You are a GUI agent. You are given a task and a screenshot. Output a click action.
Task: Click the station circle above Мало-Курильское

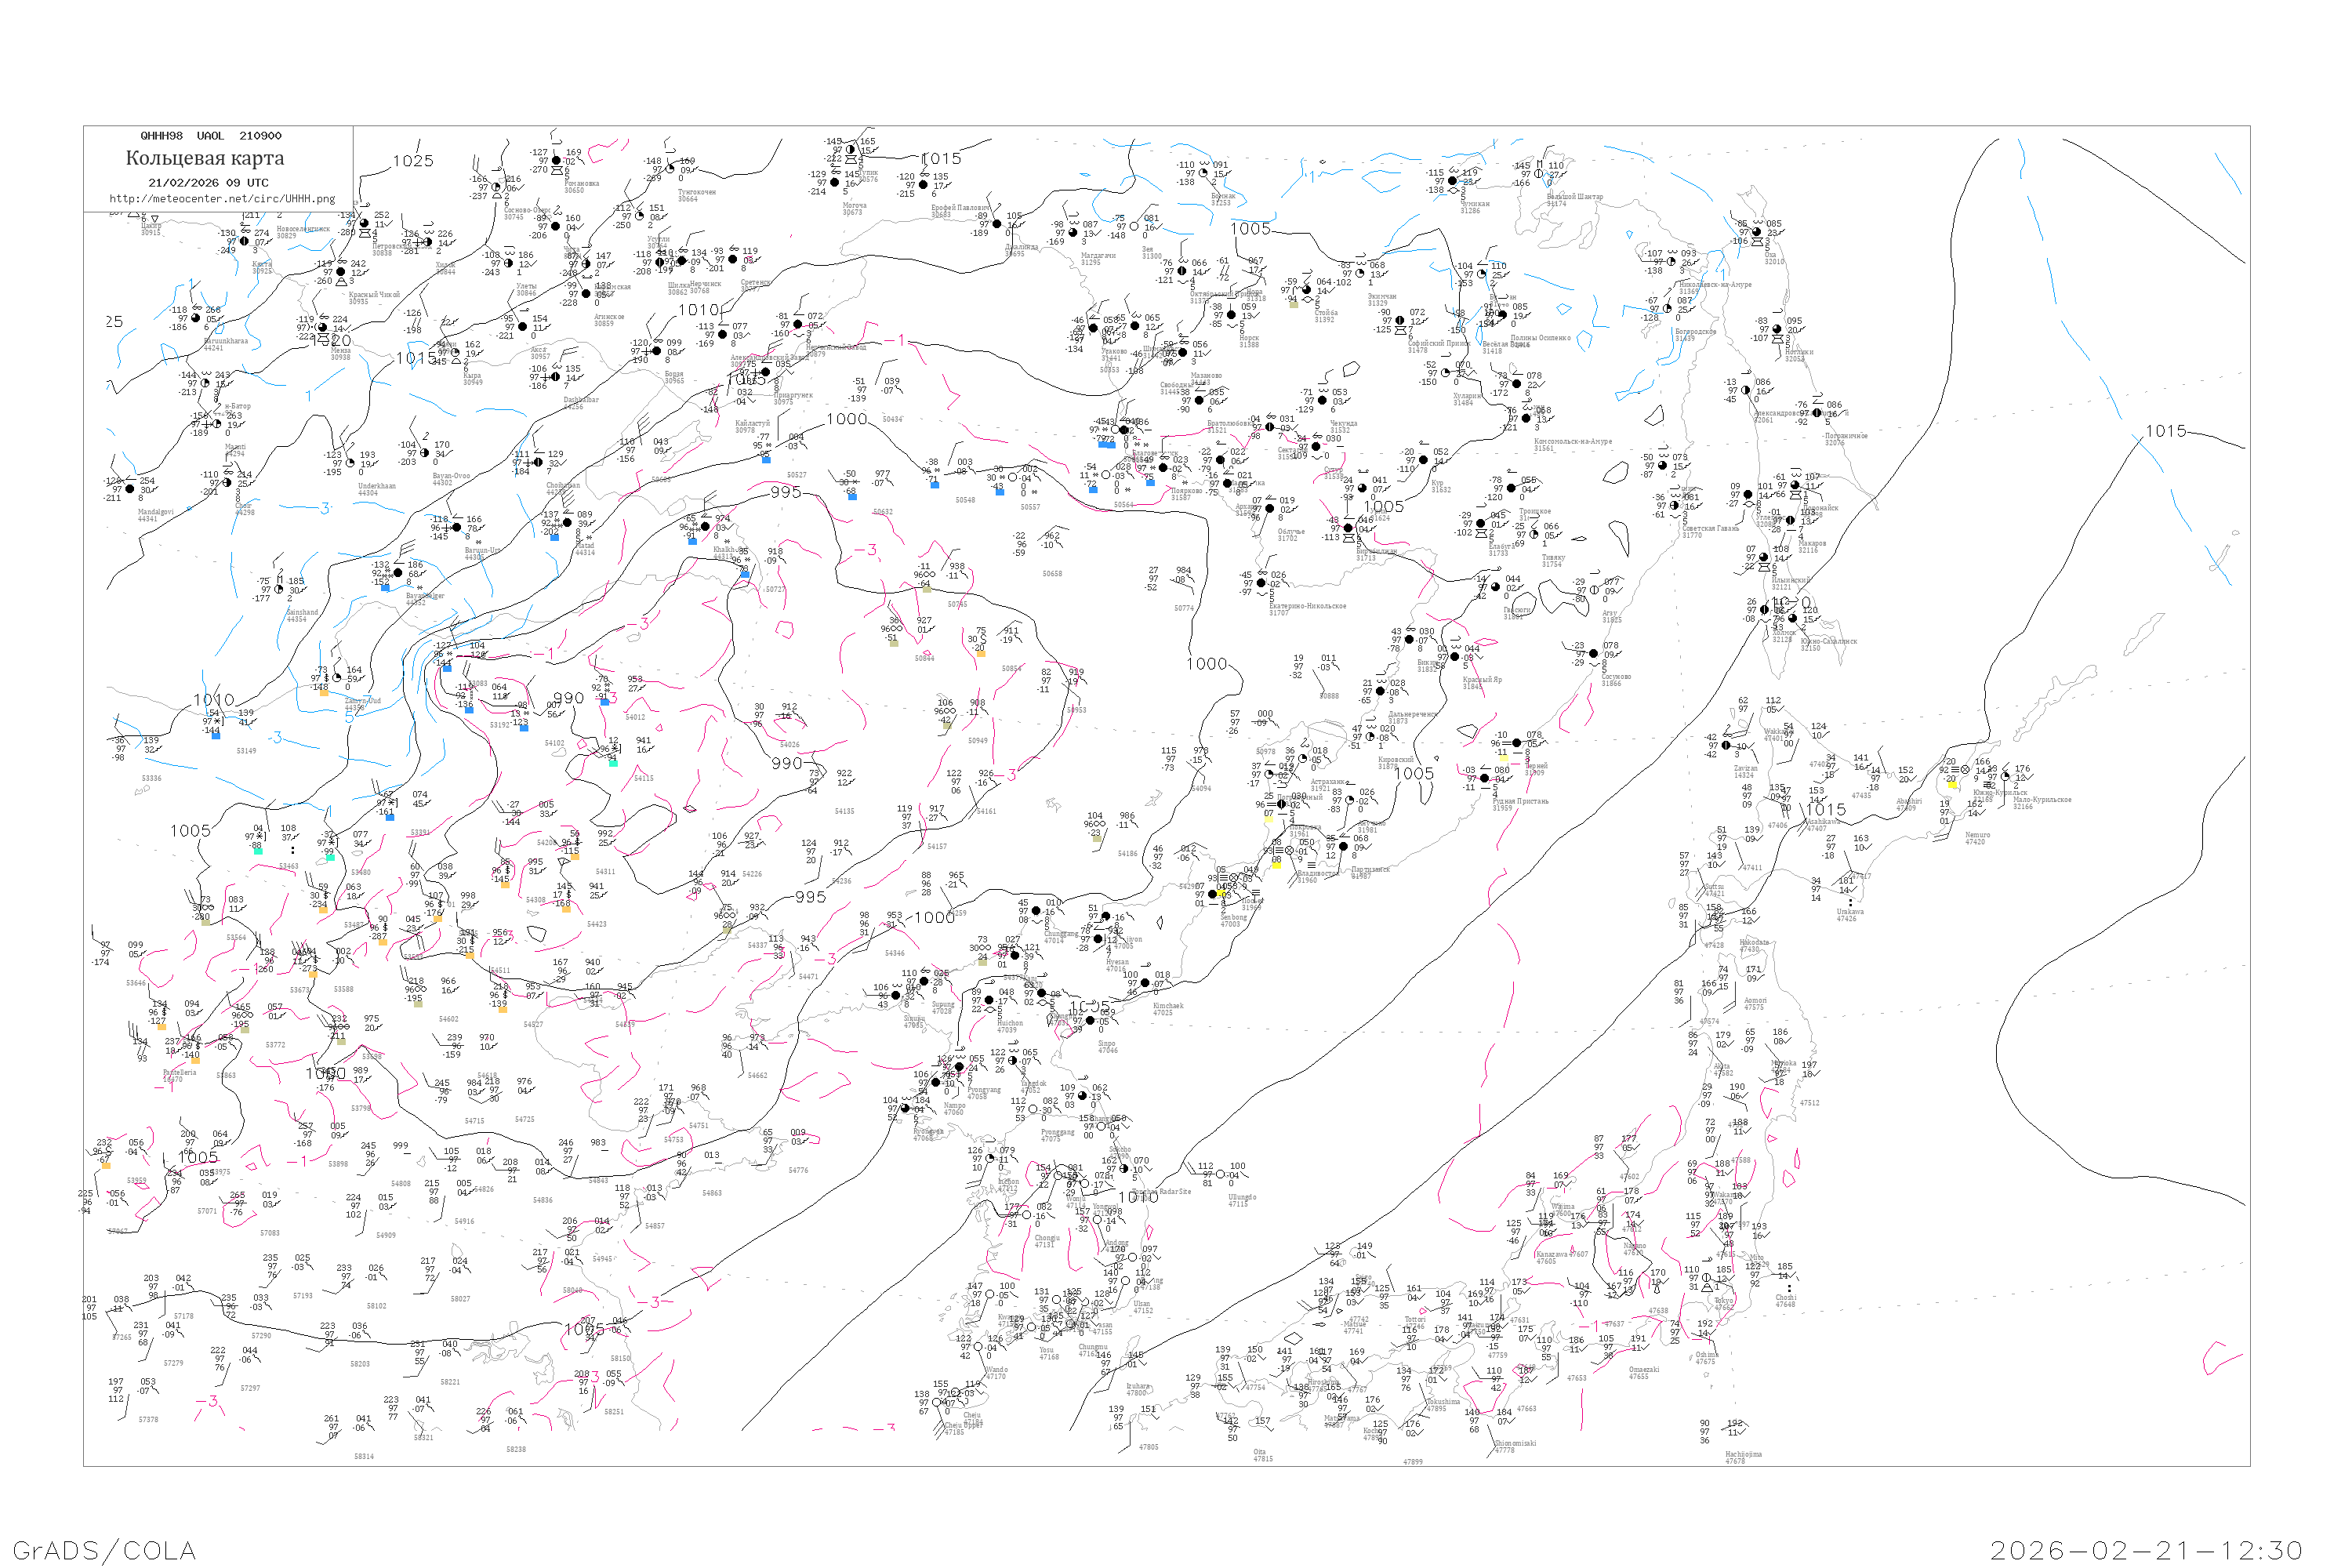point(2006,776)
